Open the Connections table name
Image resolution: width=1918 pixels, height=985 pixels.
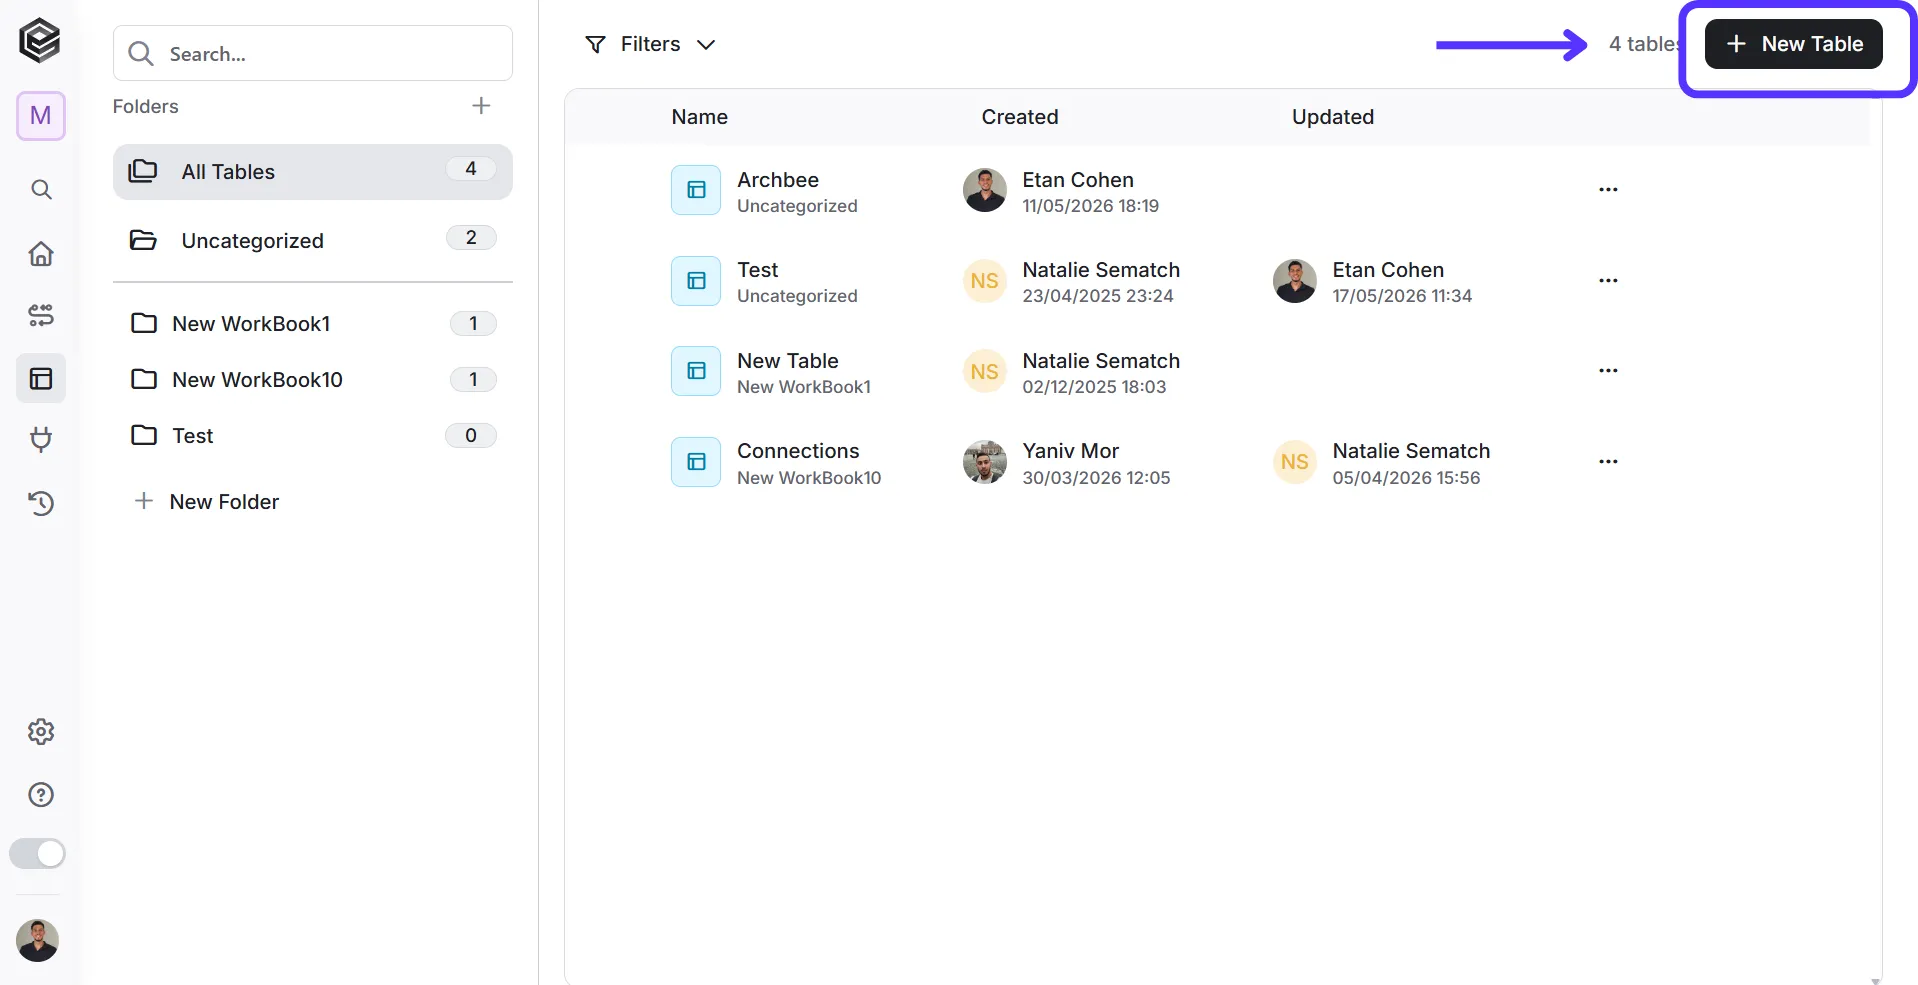tap(798, 451)
